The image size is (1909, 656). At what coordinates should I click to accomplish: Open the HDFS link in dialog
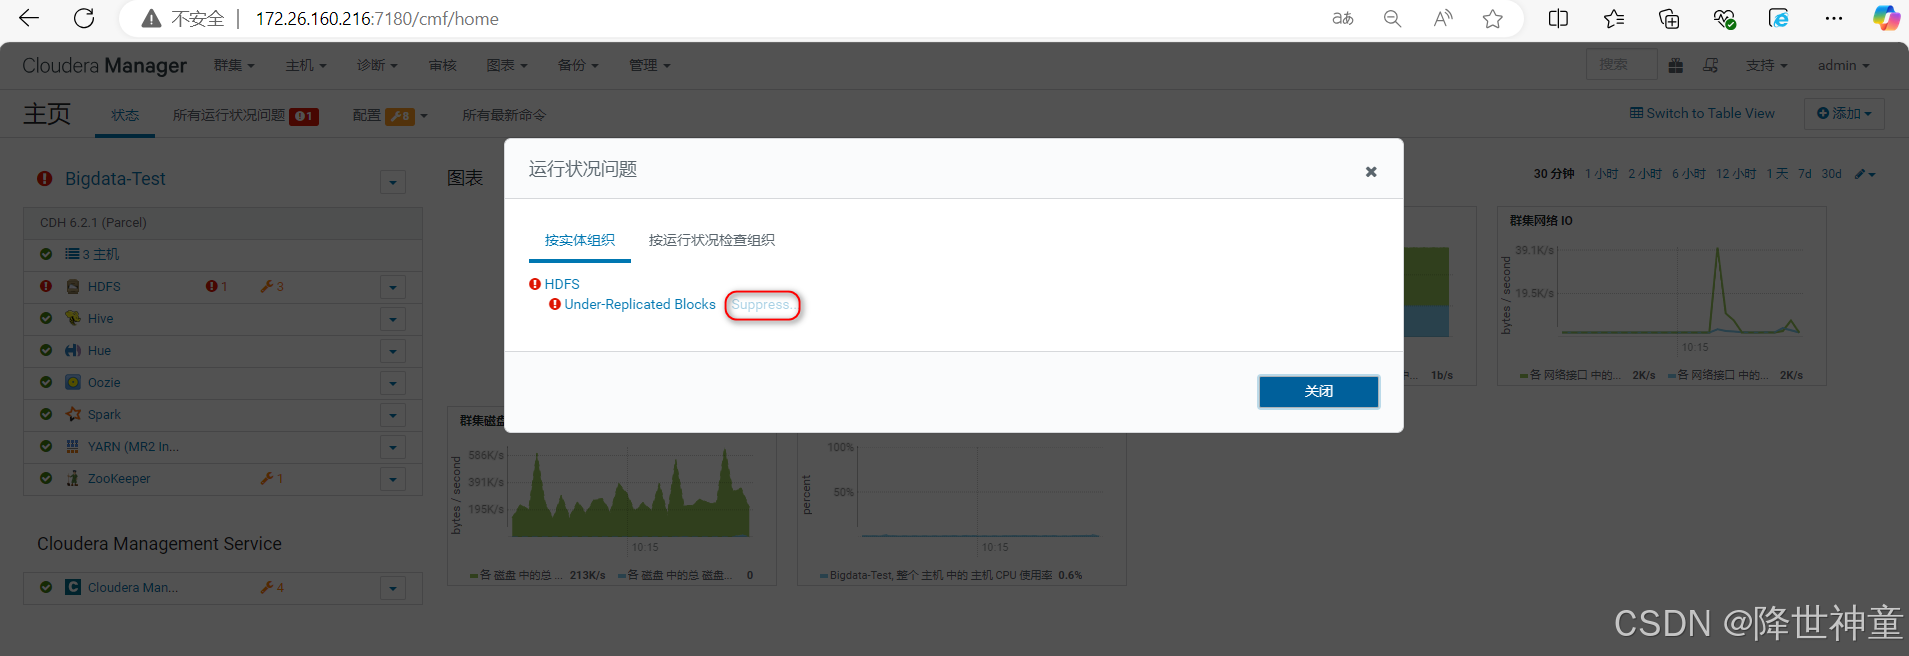[x=562, y=284]
